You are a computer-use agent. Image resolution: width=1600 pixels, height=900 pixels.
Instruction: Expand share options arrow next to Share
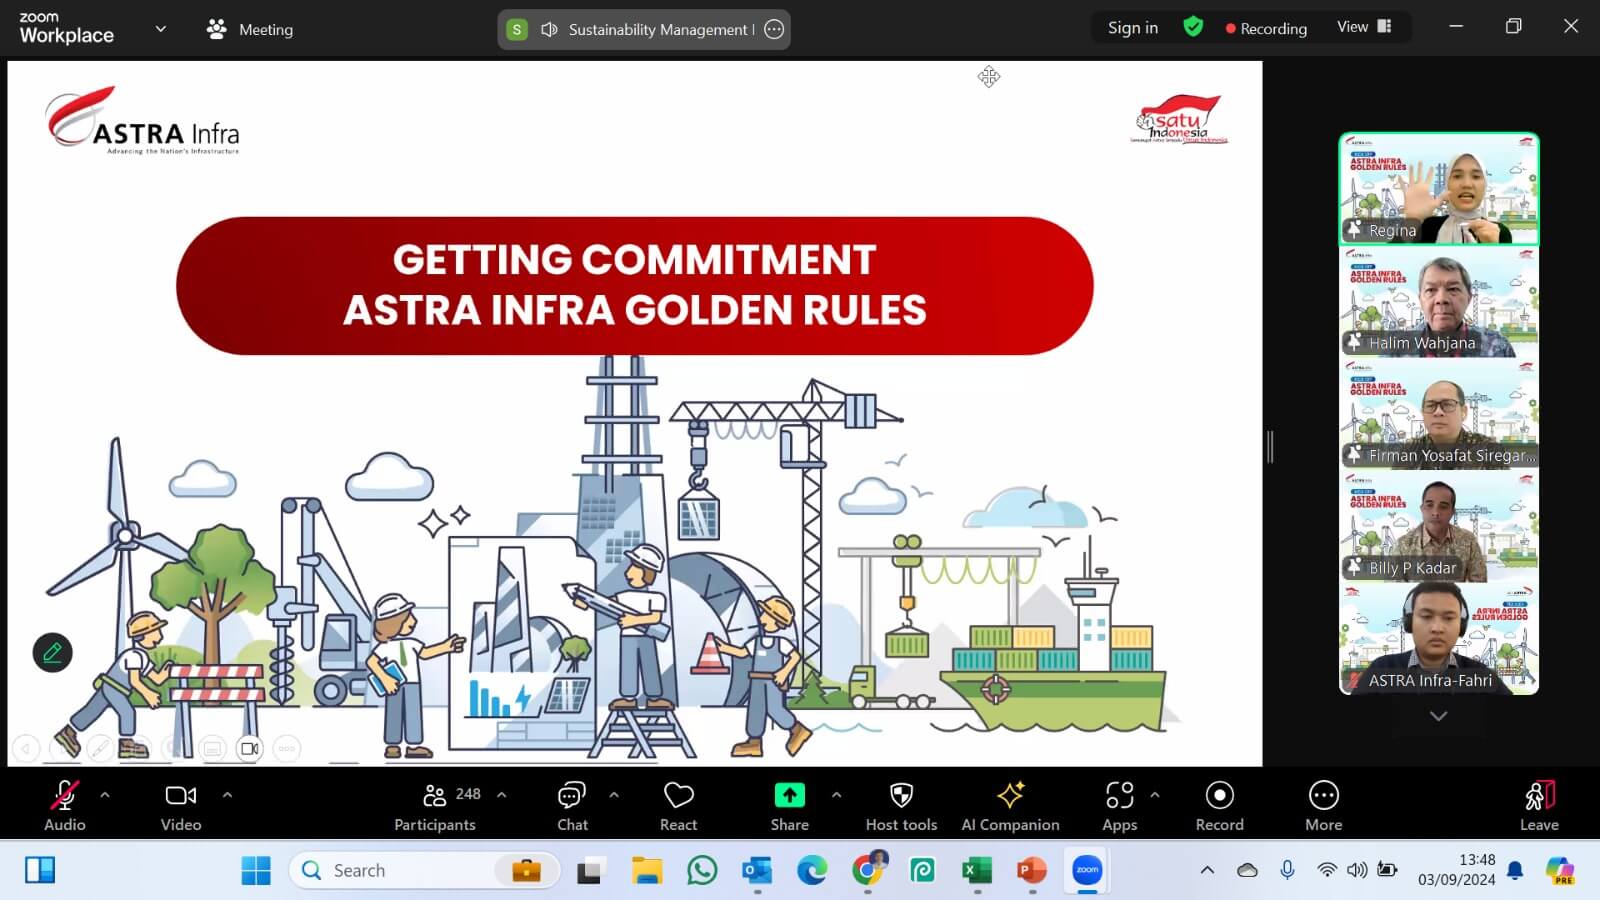(x=836, y=795)
